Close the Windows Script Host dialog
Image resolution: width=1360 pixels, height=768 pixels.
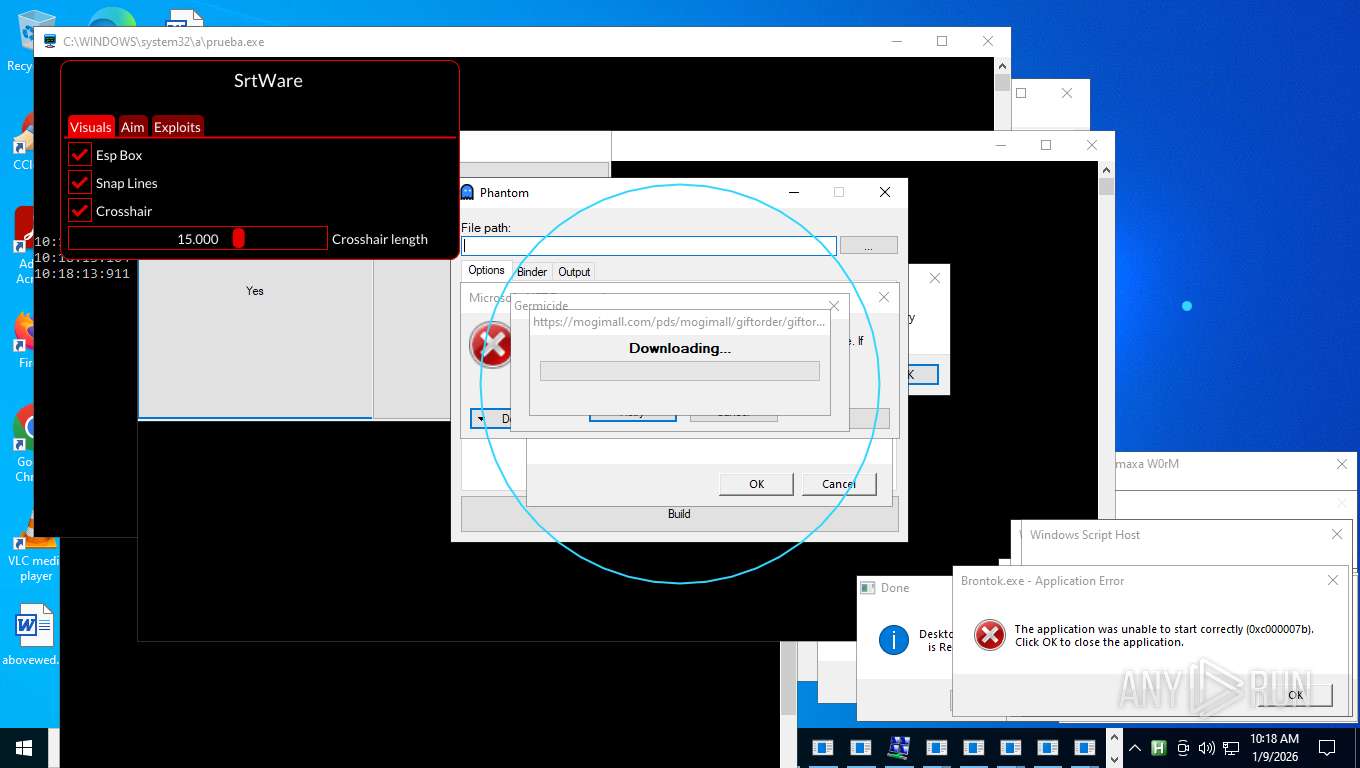(1336, 534)
